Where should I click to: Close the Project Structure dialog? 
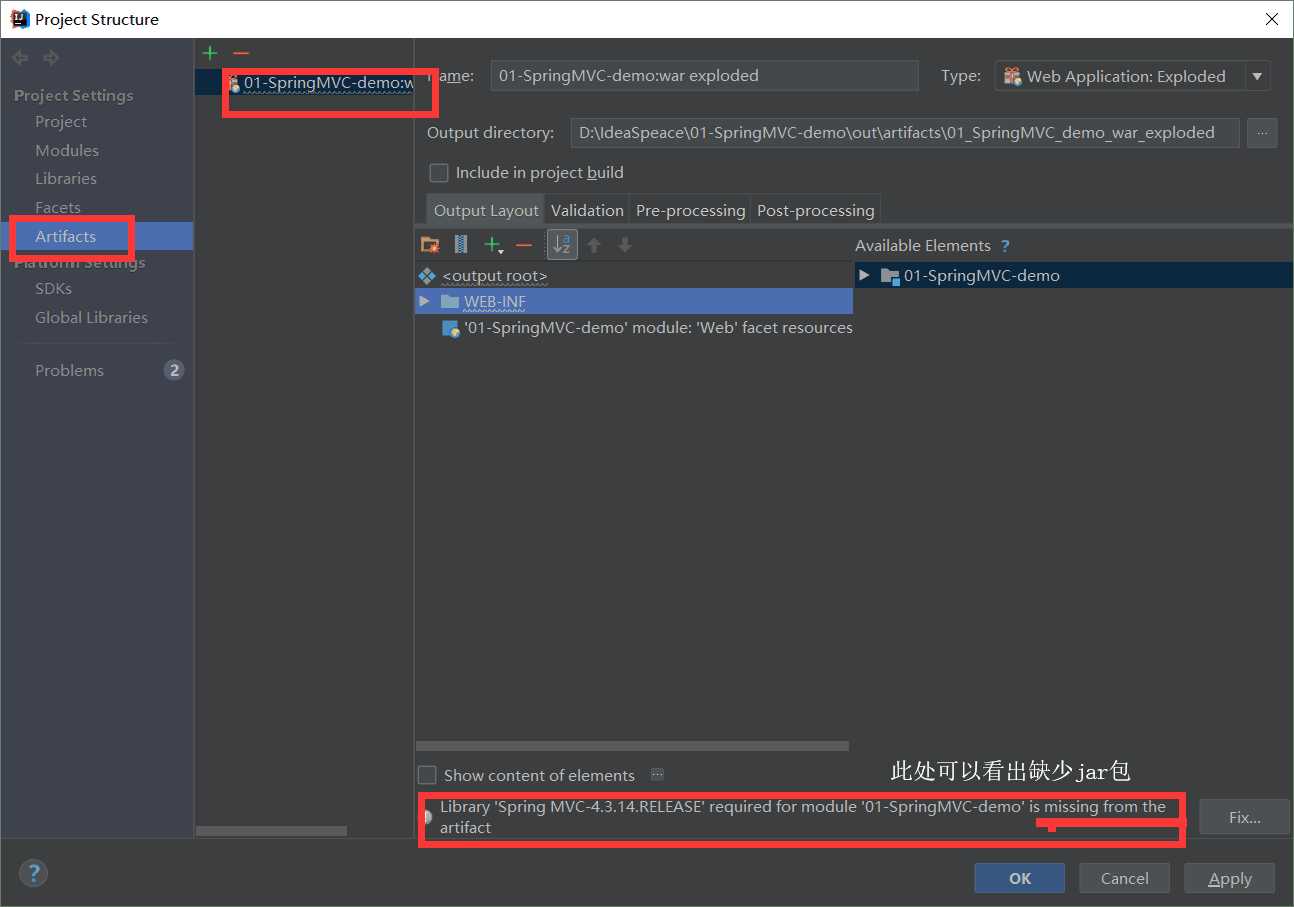coord(1271,19)
